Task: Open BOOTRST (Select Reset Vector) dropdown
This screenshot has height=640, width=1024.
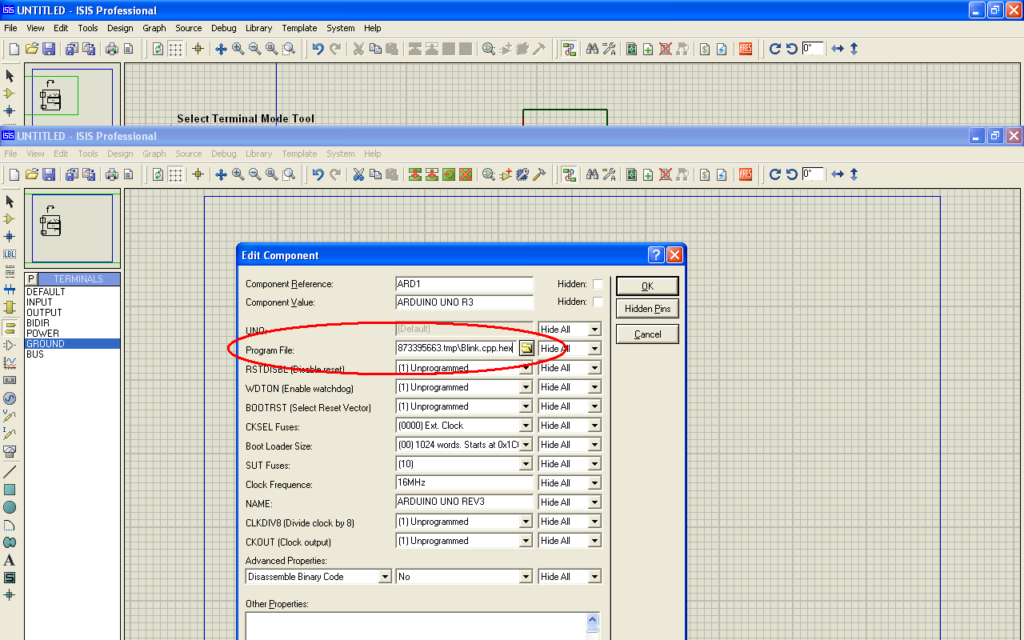Action: pyautogui.click(x=526, y=407)
